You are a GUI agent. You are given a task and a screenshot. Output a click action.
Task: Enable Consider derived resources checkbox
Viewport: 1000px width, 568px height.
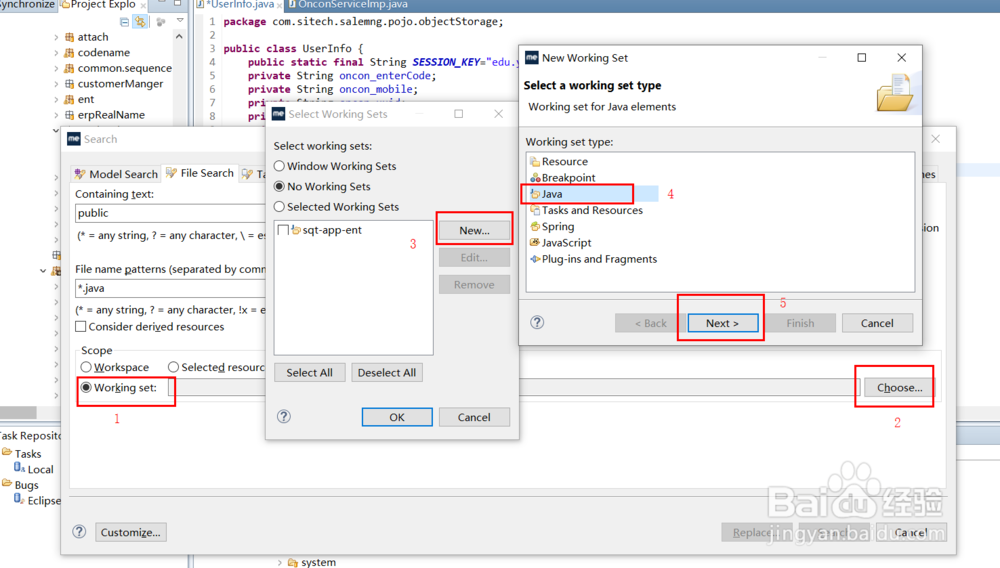80,326
